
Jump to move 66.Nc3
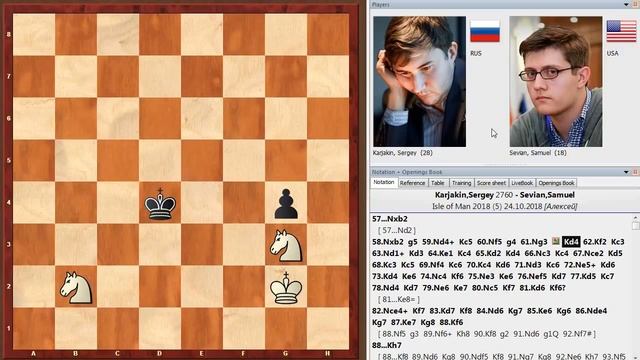point(538,253)
